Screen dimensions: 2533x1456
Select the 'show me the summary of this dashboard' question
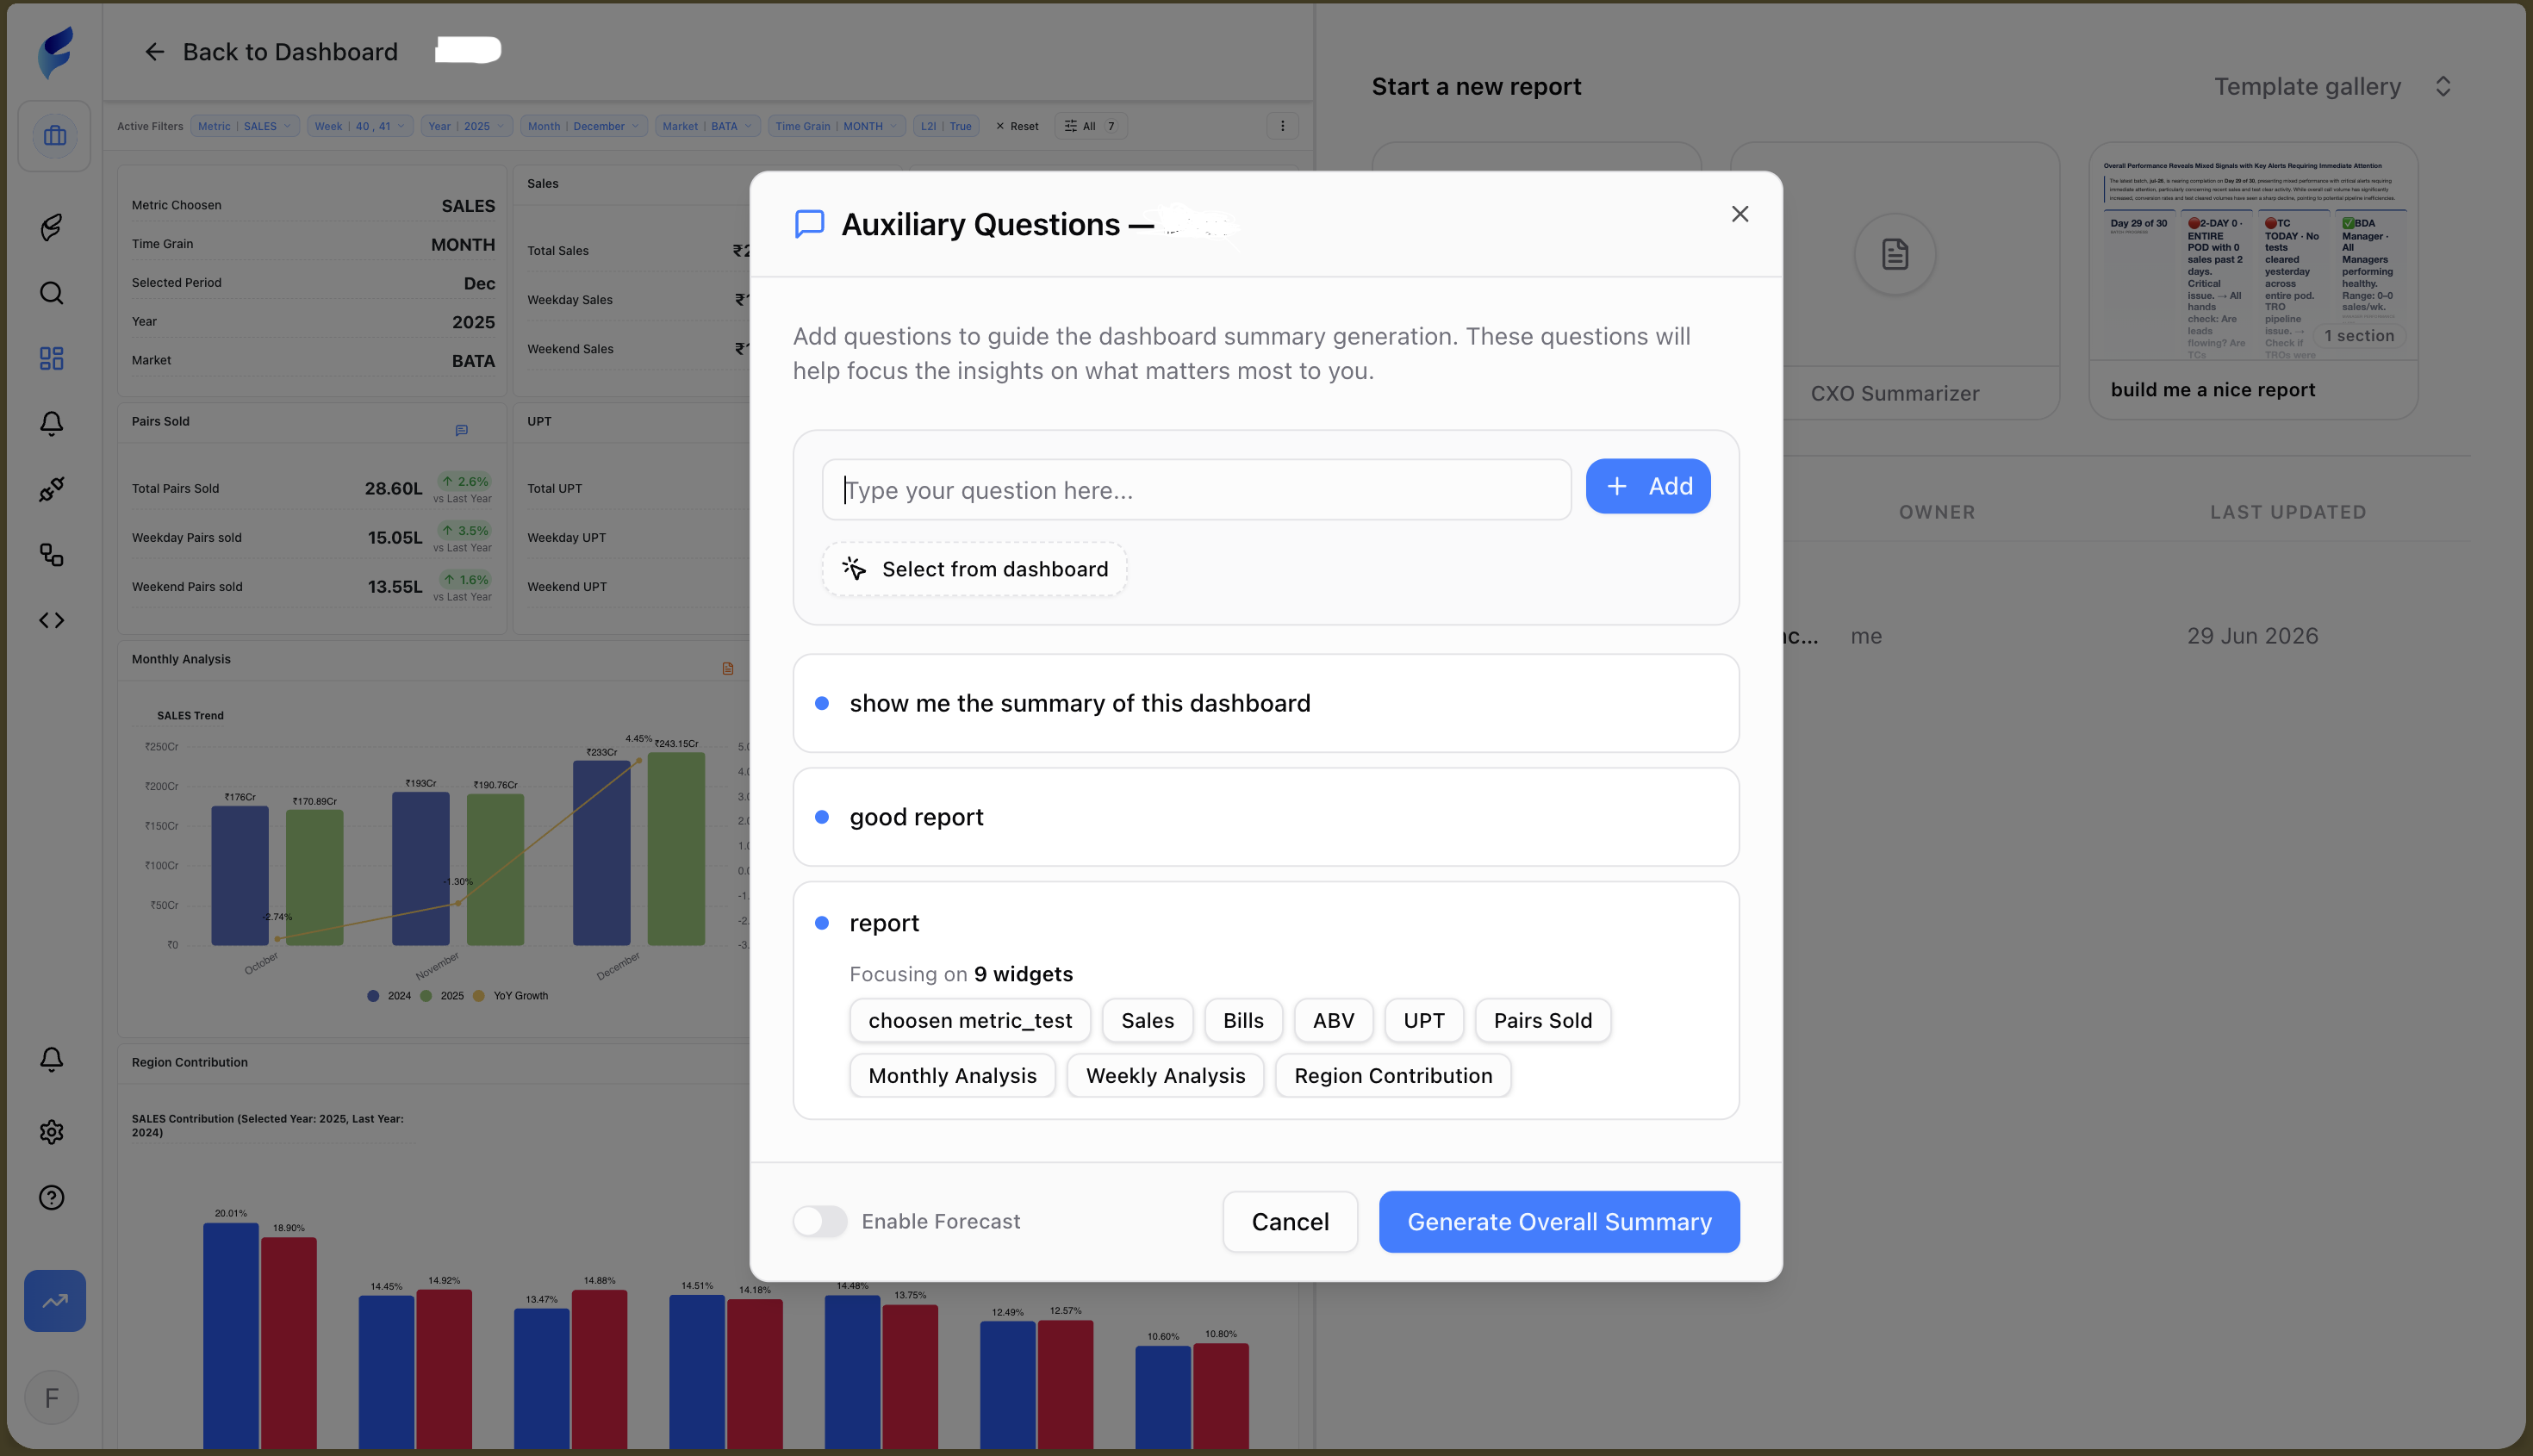[1266, 703]
